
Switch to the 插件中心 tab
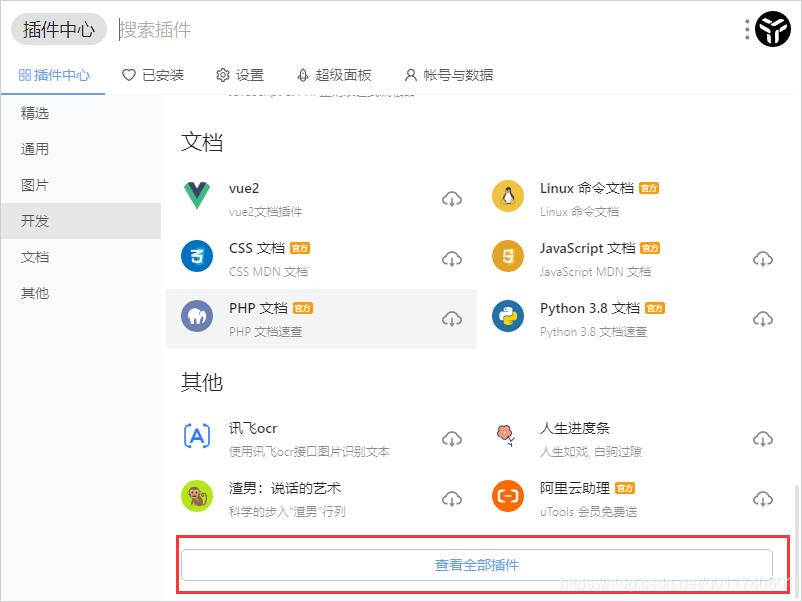pos(54,75)
